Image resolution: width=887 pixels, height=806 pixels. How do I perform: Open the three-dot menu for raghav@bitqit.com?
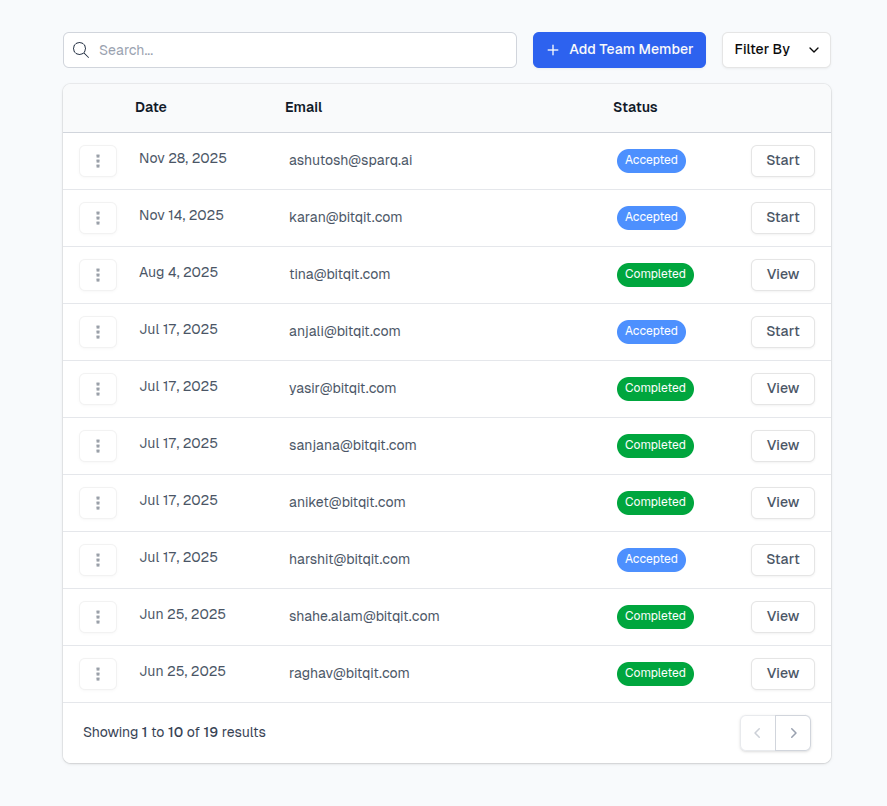click(97, 674)
